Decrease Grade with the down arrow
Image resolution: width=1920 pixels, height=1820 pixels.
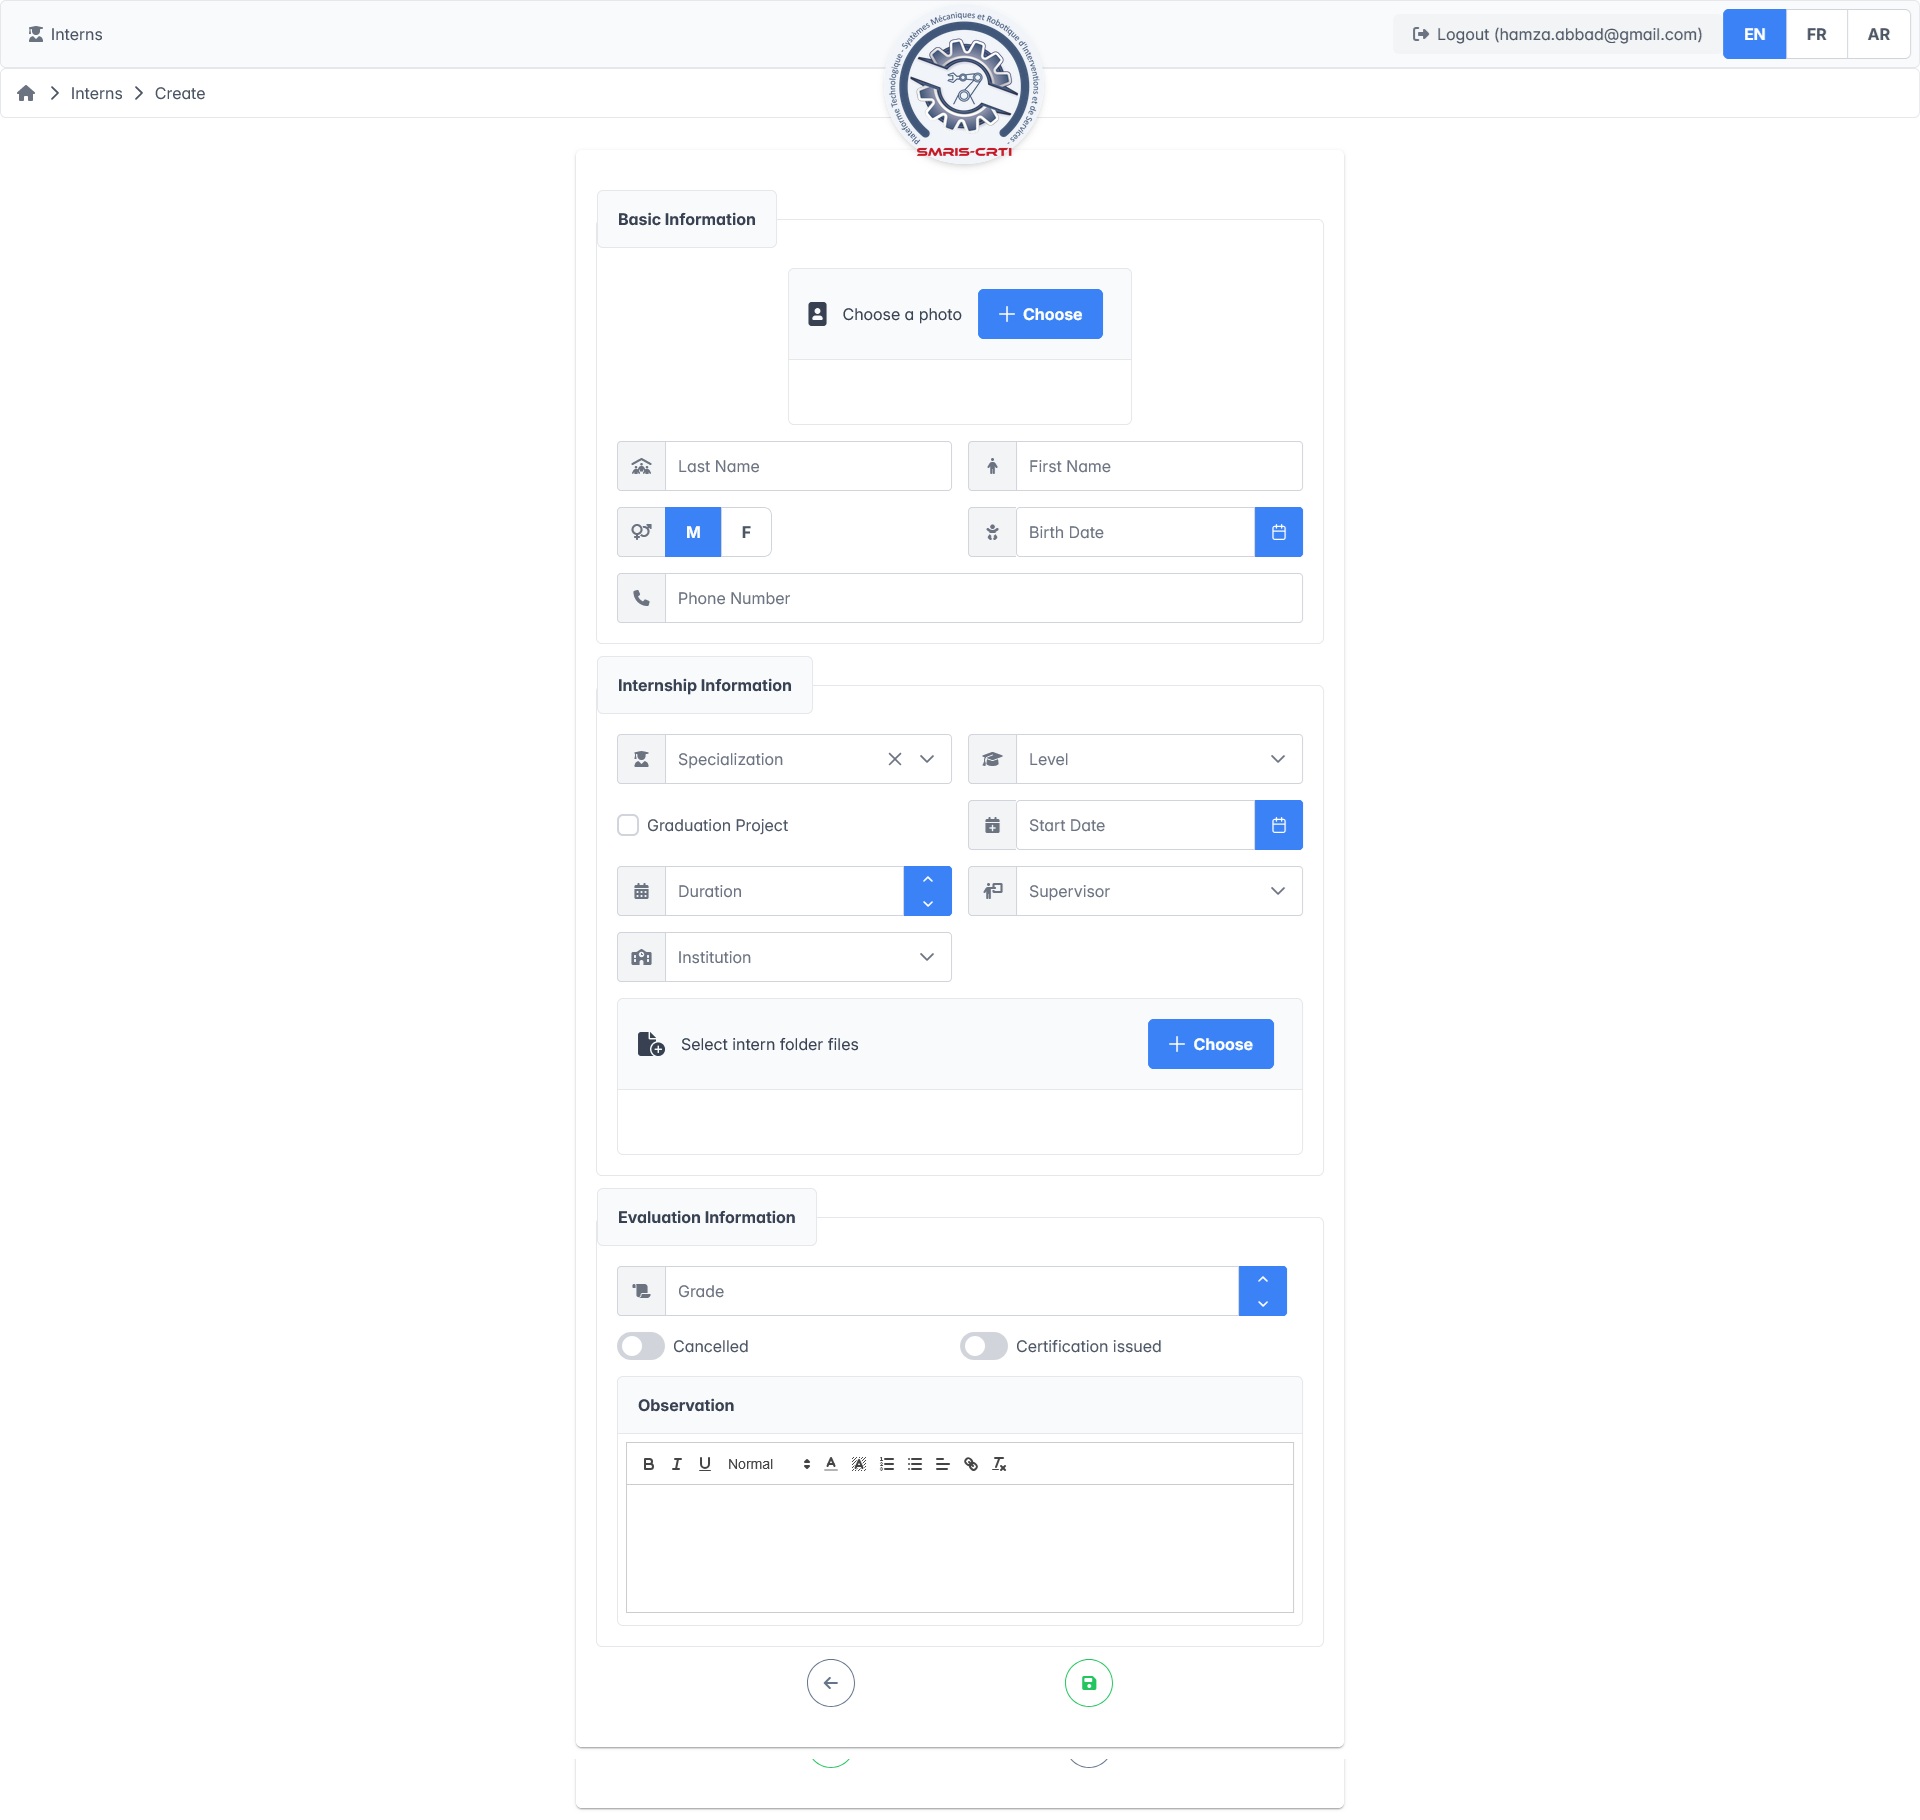click(x=1263, y=1303)
